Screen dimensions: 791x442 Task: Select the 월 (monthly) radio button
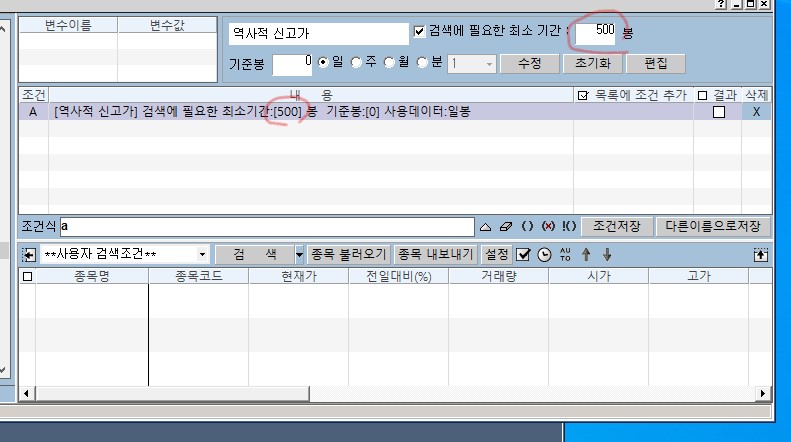pos(390,63)
